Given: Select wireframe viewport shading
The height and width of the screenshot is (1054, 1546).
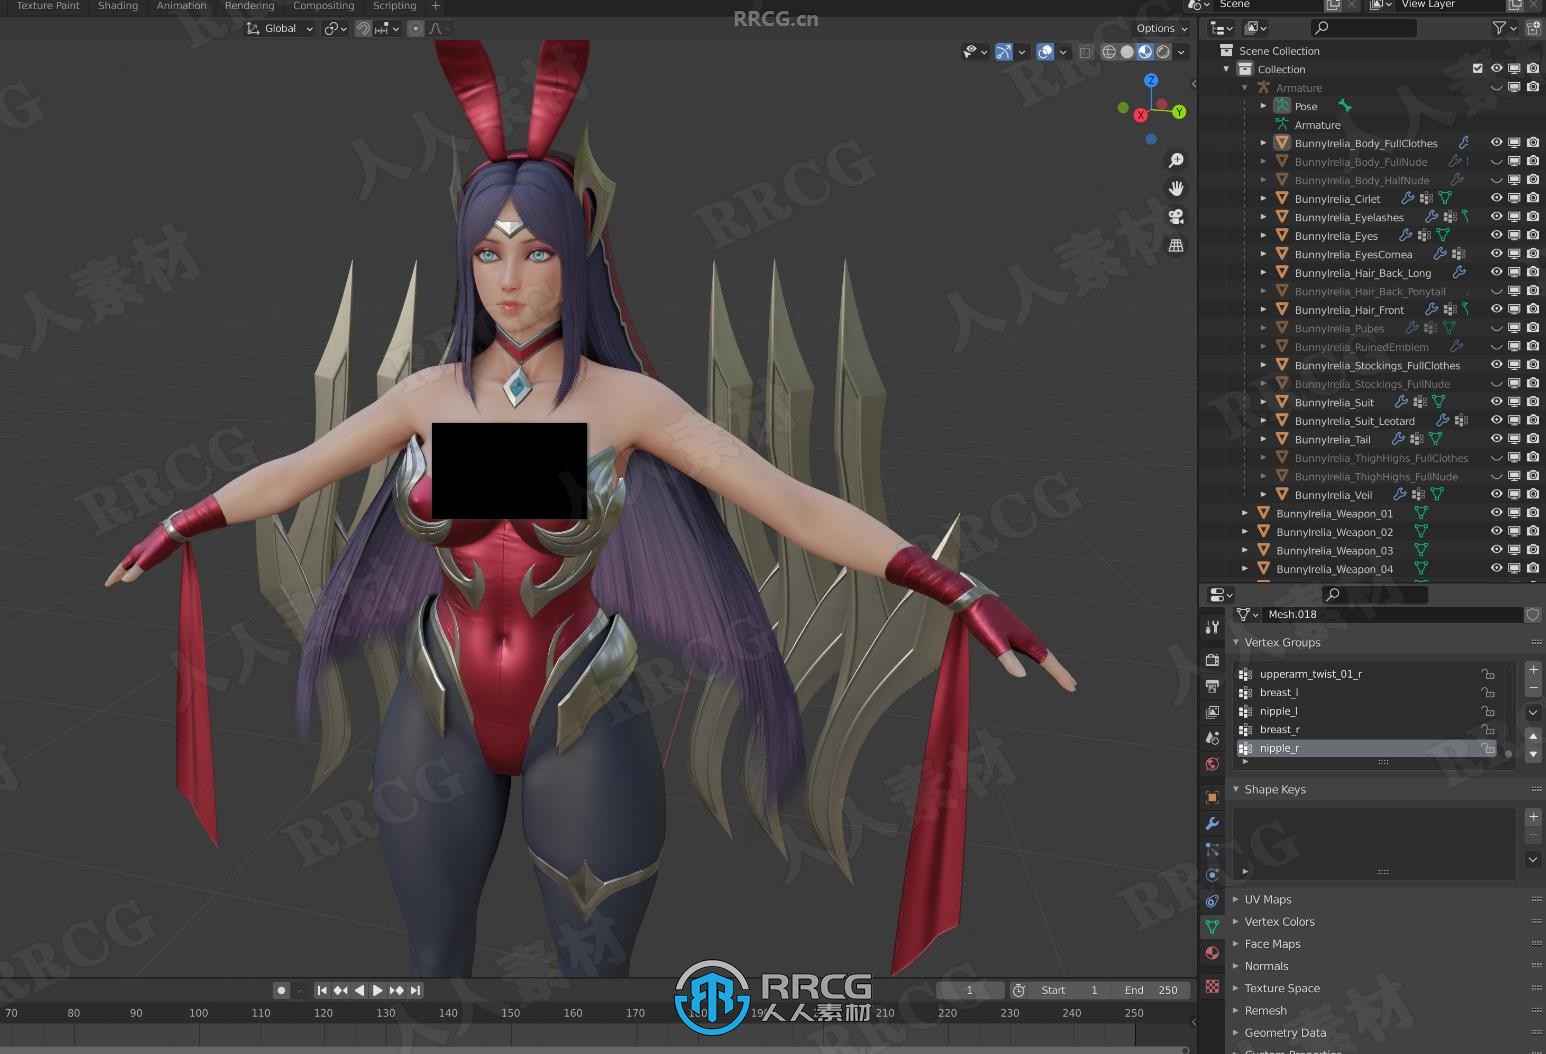Looking at the screenshot, I should (1109, 52).
